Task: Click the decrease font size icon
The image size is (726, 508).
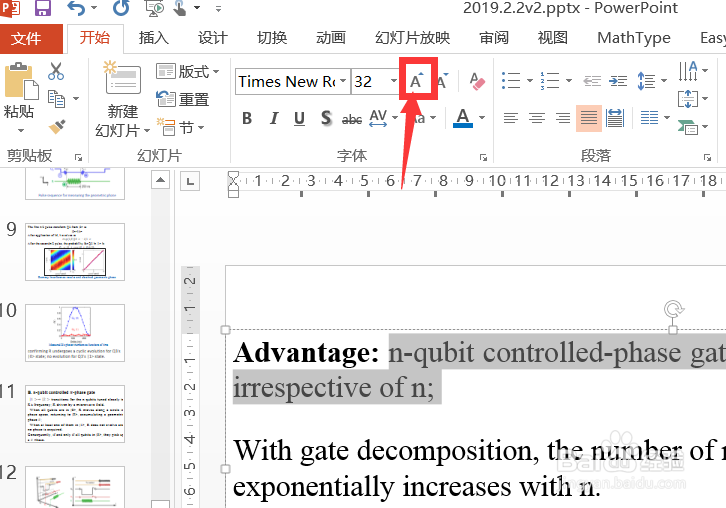Action: tap(443, 82)
